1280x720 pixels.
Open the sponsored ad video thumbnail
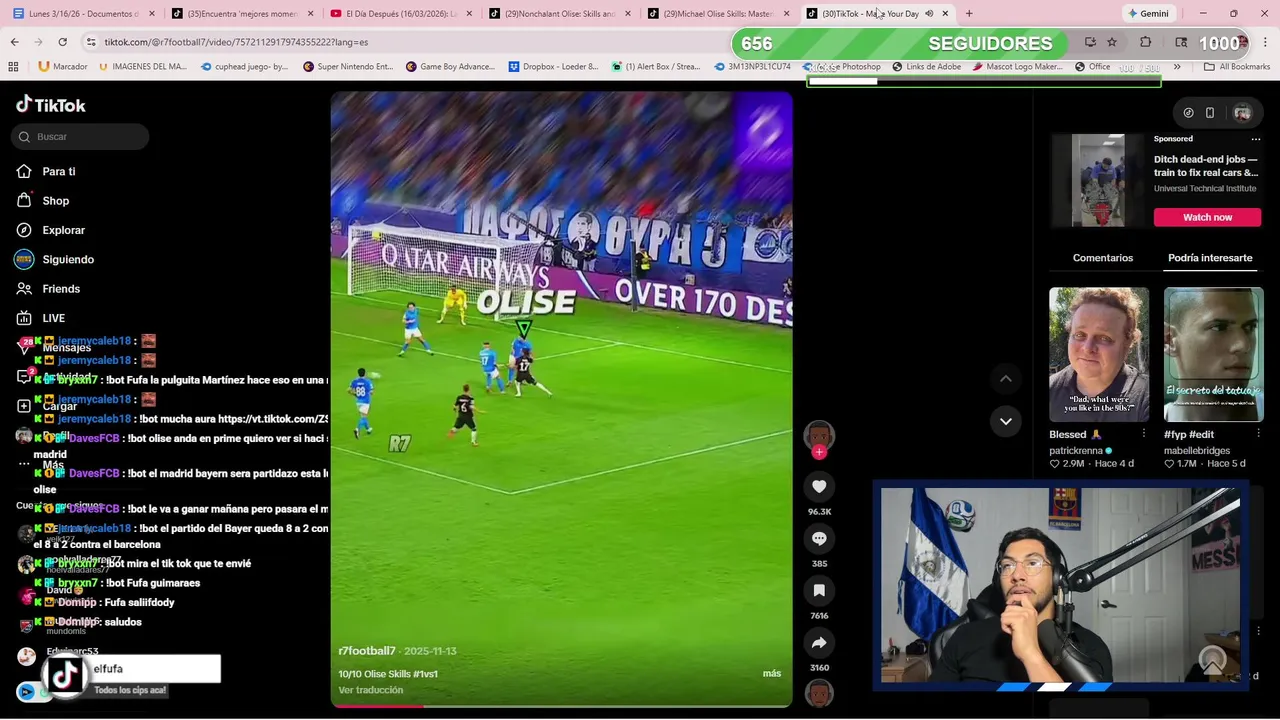(x=1097, y=181)
